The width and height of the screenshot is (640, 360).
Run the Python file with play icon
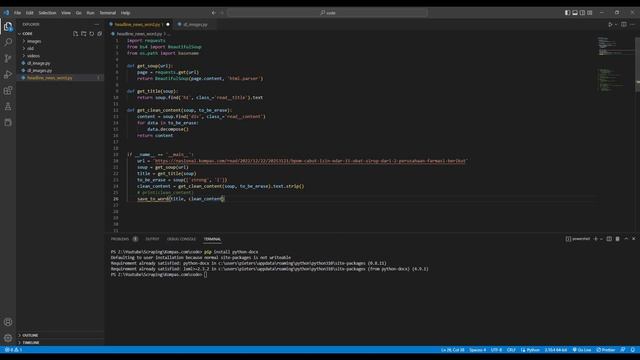point(610,24)
